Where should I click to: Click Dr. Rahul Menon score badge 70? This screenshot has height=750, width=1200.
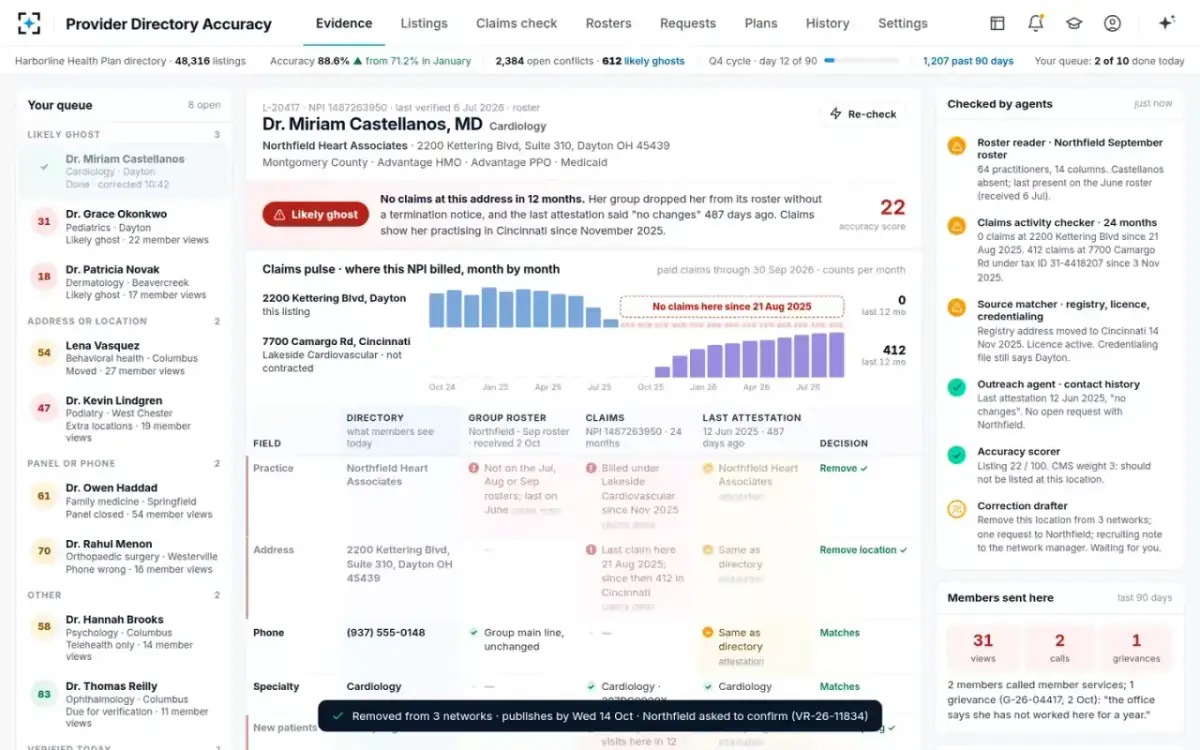(44, 551)
